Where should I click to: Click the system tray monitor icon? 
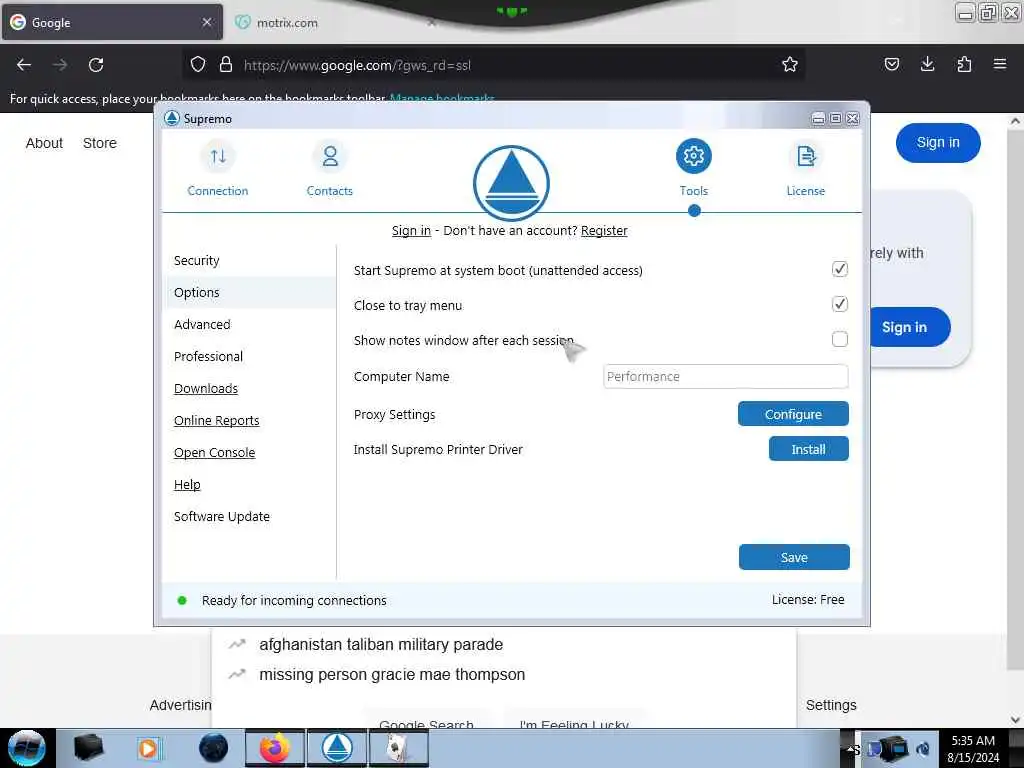[893, 750]
